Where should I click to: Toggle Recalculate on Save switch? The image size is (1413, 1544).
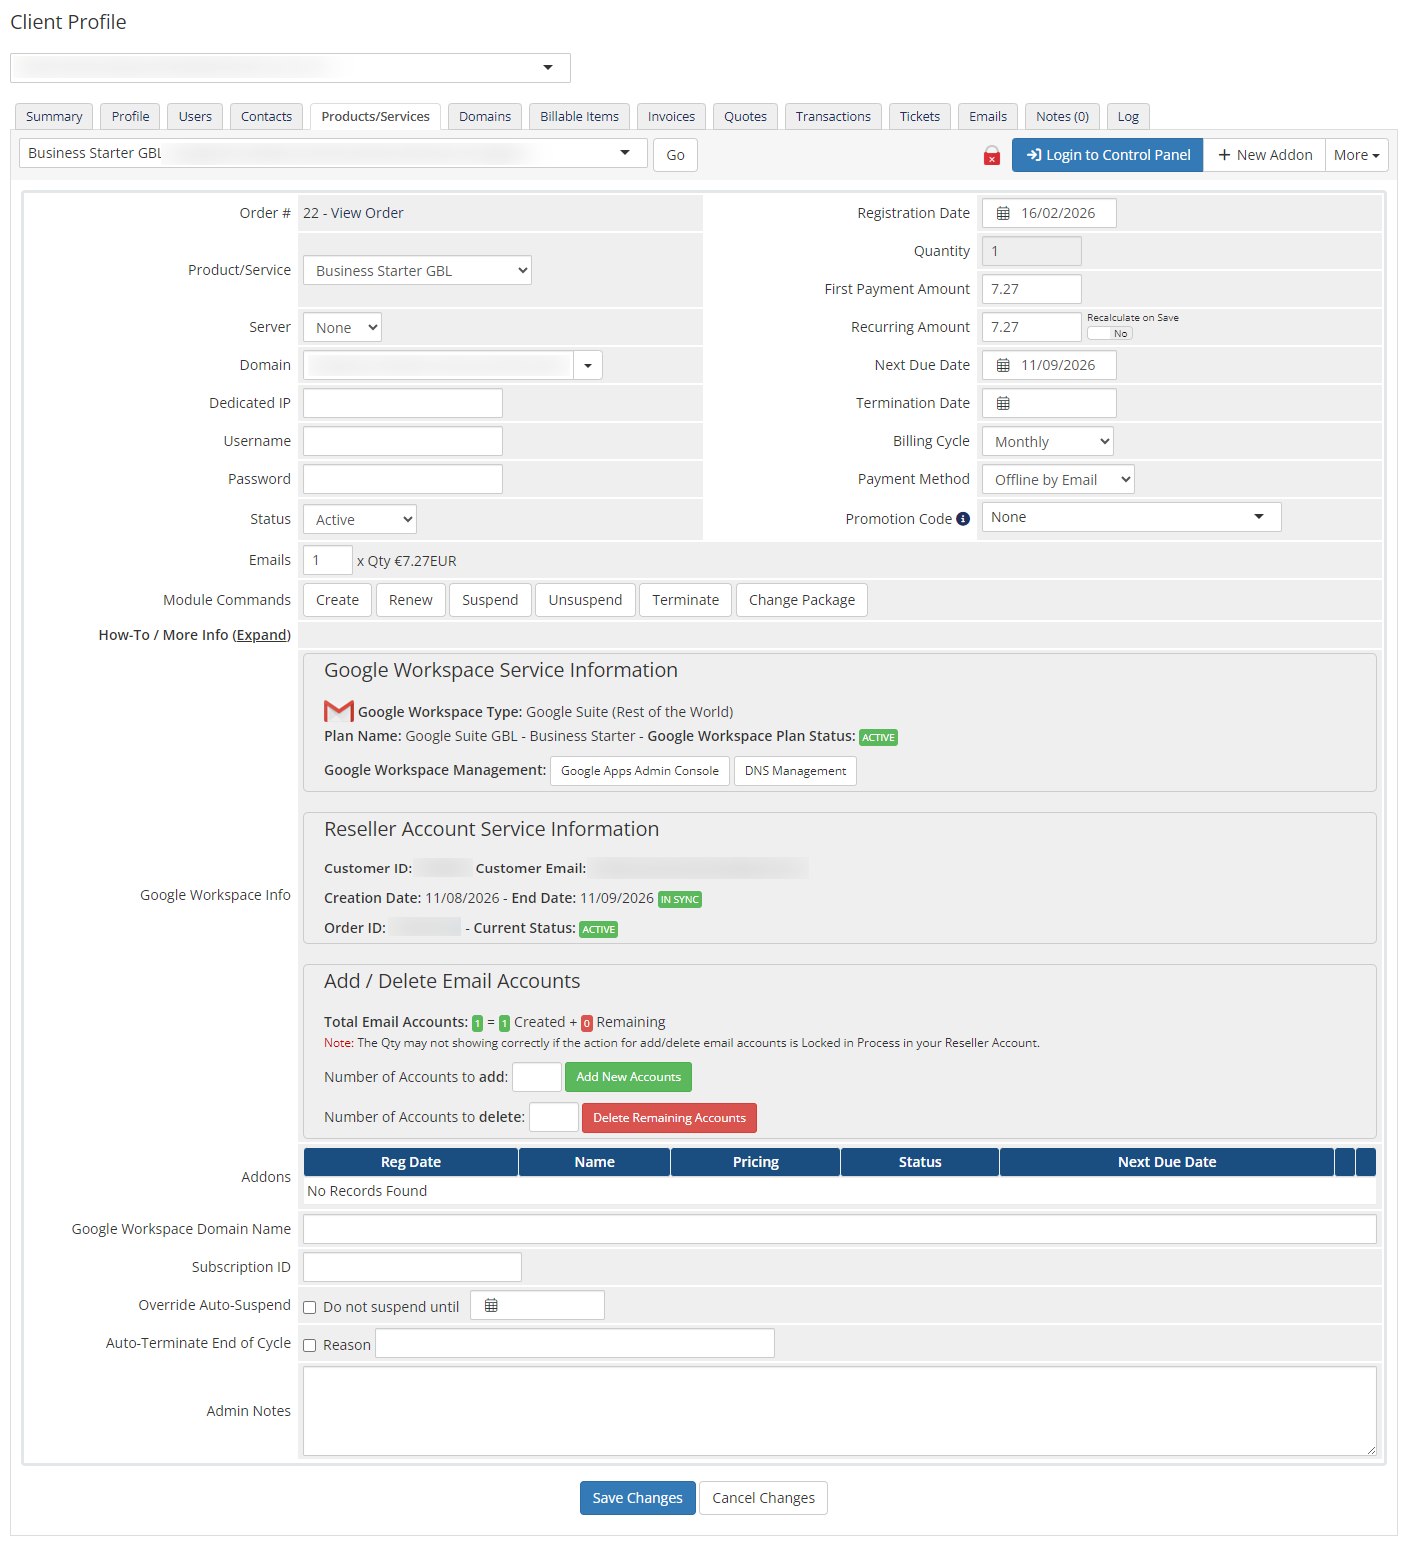click(1110, 333)
